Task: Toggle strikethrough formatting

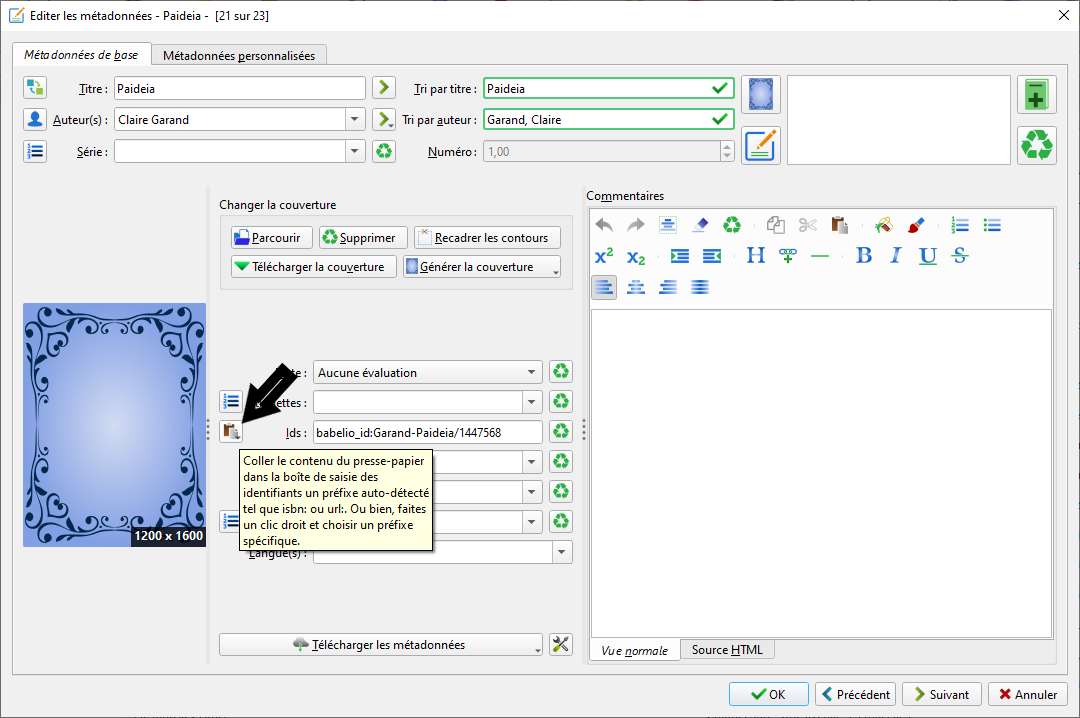Action: [x=959, y=256]
